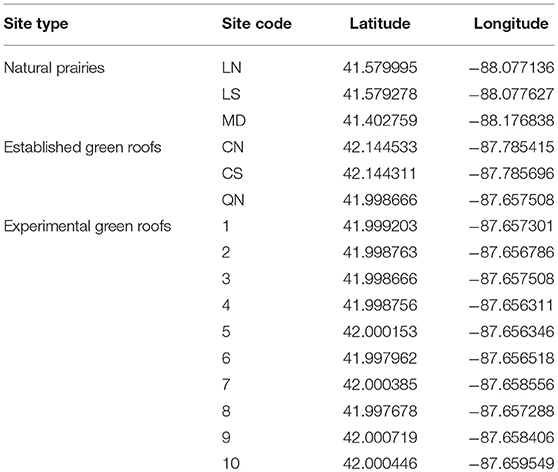
Task: Click latitude value 42.000153
Action: tap(380, 332)
